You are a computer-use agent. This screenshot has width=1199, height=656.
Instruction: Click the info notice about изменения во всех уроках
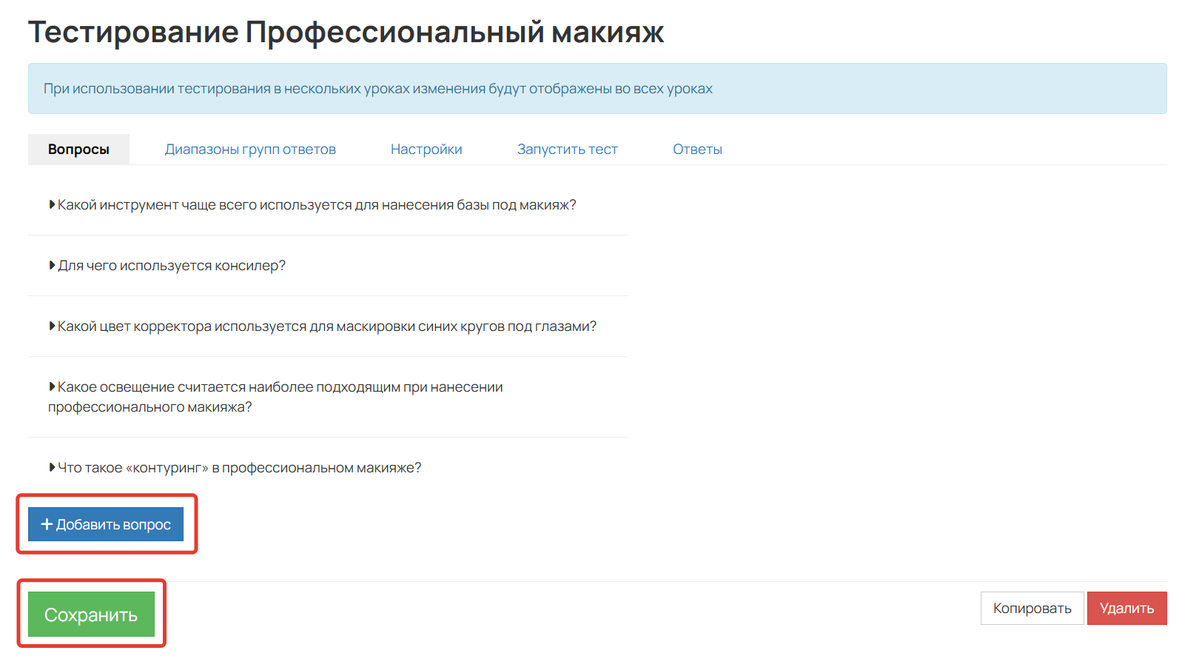tap(597, 89)
